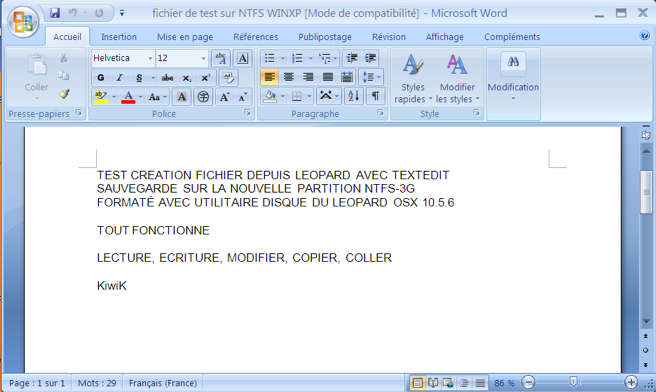Cut the selection with scissors icon

tap(64, 58)
